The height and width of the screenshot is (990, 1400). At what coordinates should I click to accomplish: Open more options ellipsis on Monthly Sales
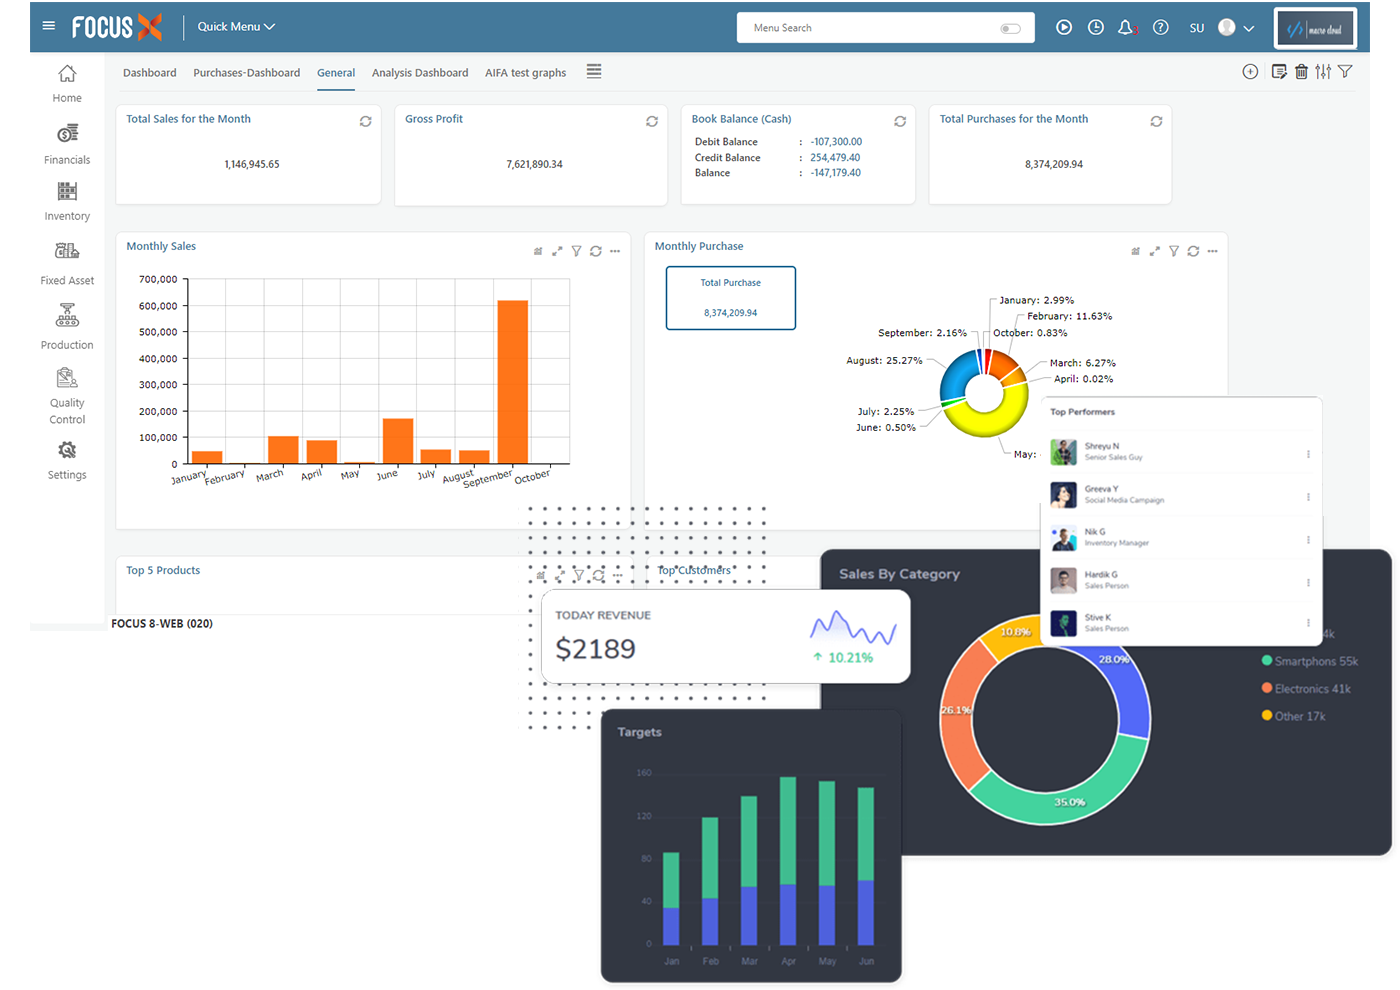615,251
